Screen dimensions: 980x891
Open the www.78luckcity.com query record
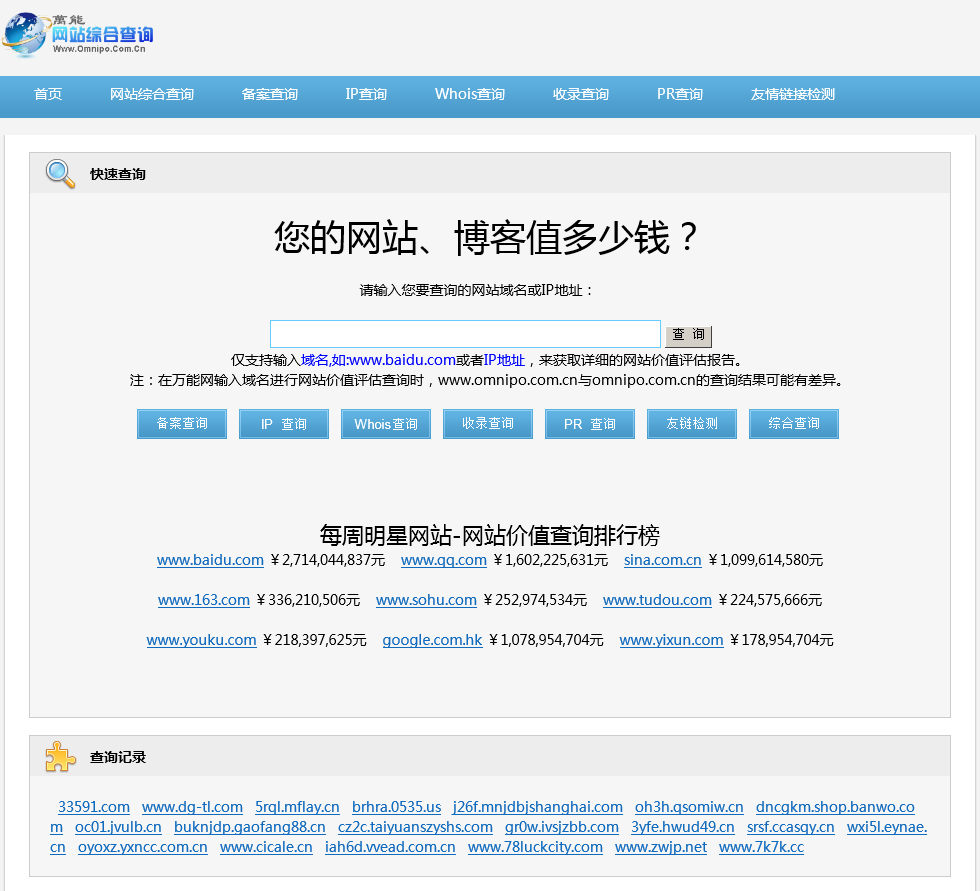pyautogui.click(x=535, y=847)
